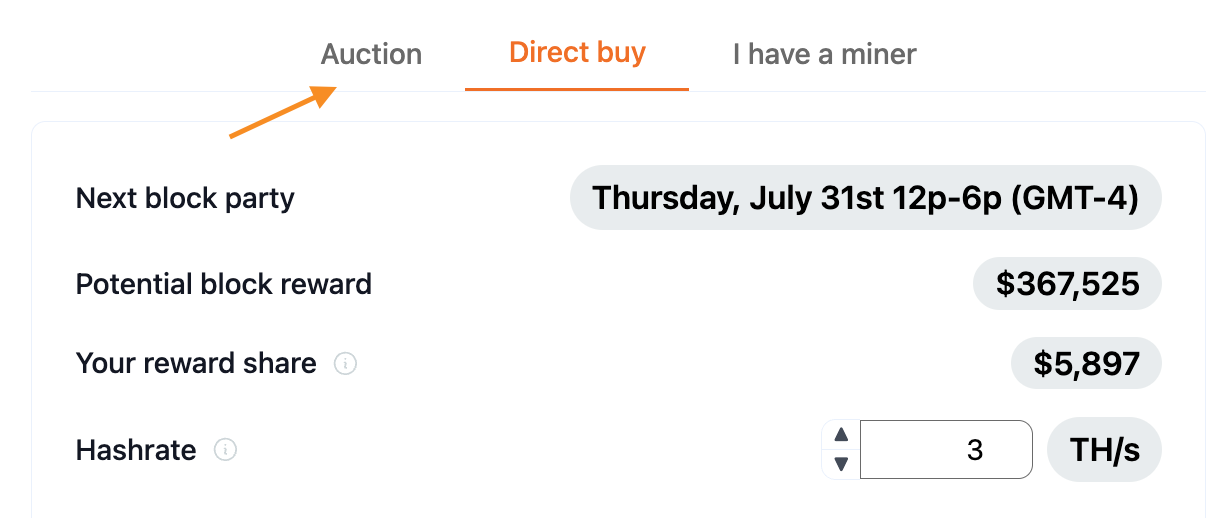This screenshot has width=1206, height=518.
Task: Click the Potential block reward label
Action: (x=224, y=284)
